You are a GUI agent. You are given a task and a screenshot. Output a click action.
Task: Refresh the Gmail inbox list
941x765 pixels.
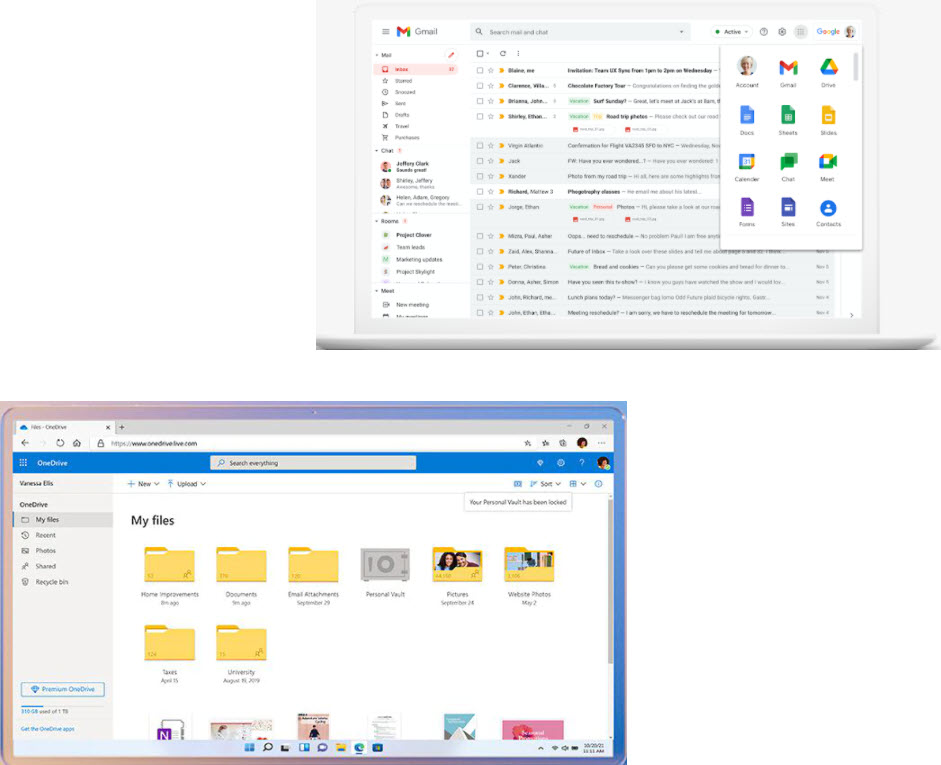(x=503, y=53)
